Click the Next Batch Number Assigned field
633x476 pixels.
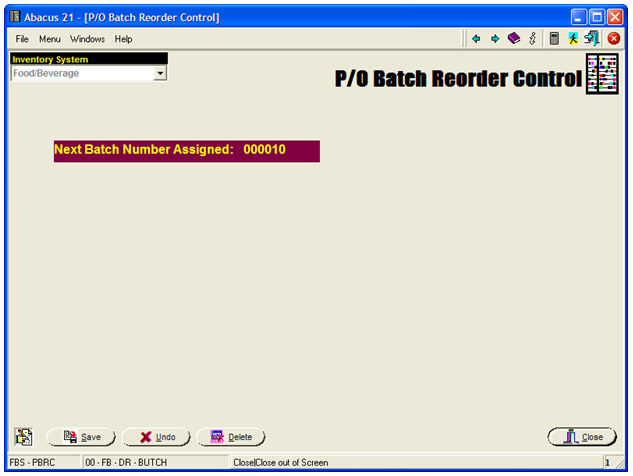(186, 150)
